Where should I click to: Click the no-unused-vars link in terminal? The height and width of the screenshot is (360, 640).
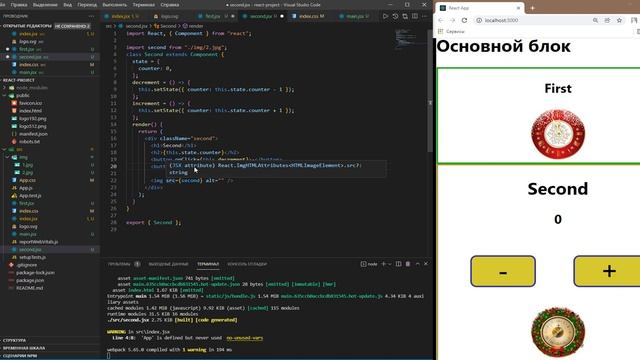pyautogui.click(x=244, y=338)
